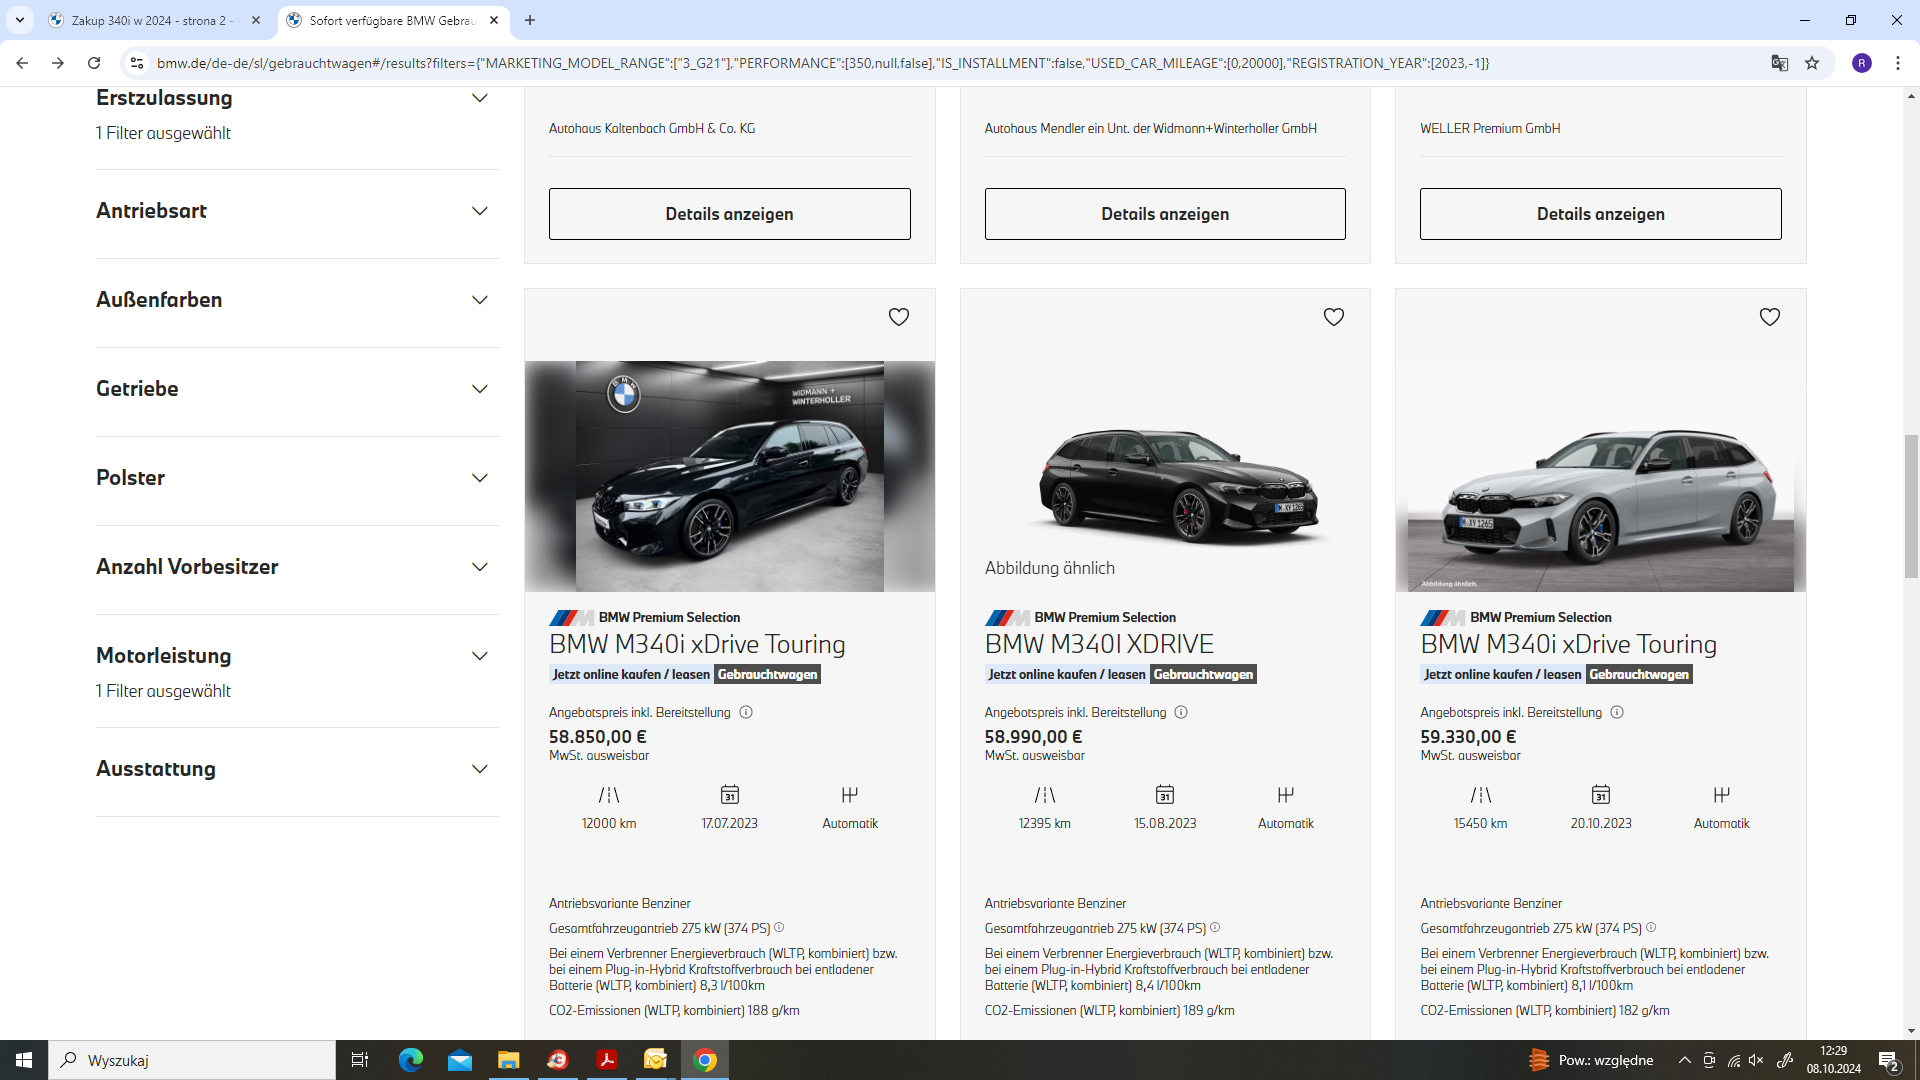Click the mileage road icon above 12395 km
Image resolution: width=1920 pixels, height=1080 pixels.
[x=1045, y=795]
